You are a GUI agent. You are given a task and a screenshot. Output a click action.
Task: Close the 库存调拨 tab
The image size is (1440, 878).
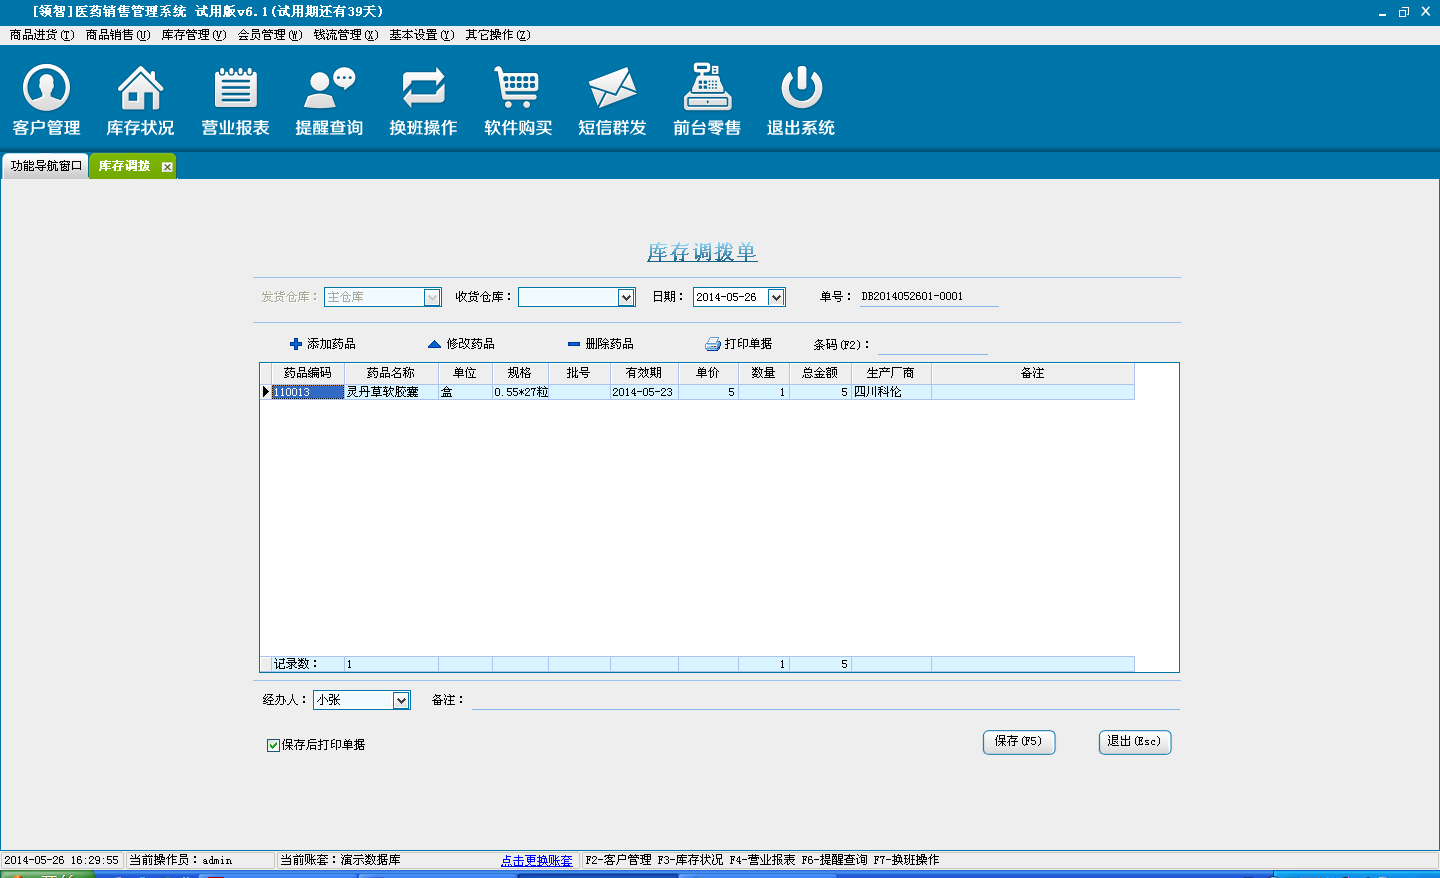(x=167, y=167)
